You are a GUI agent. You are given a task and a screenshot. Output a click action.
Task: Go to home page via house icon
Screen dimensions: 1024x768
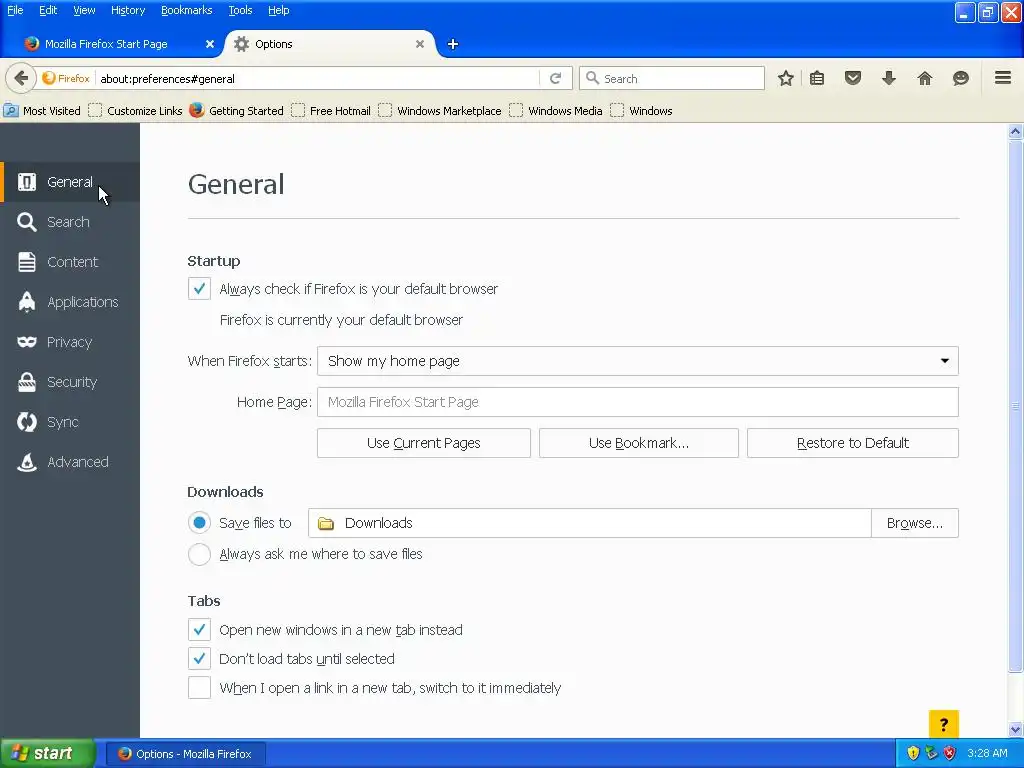pyautogui.click(x=925, y=78)
